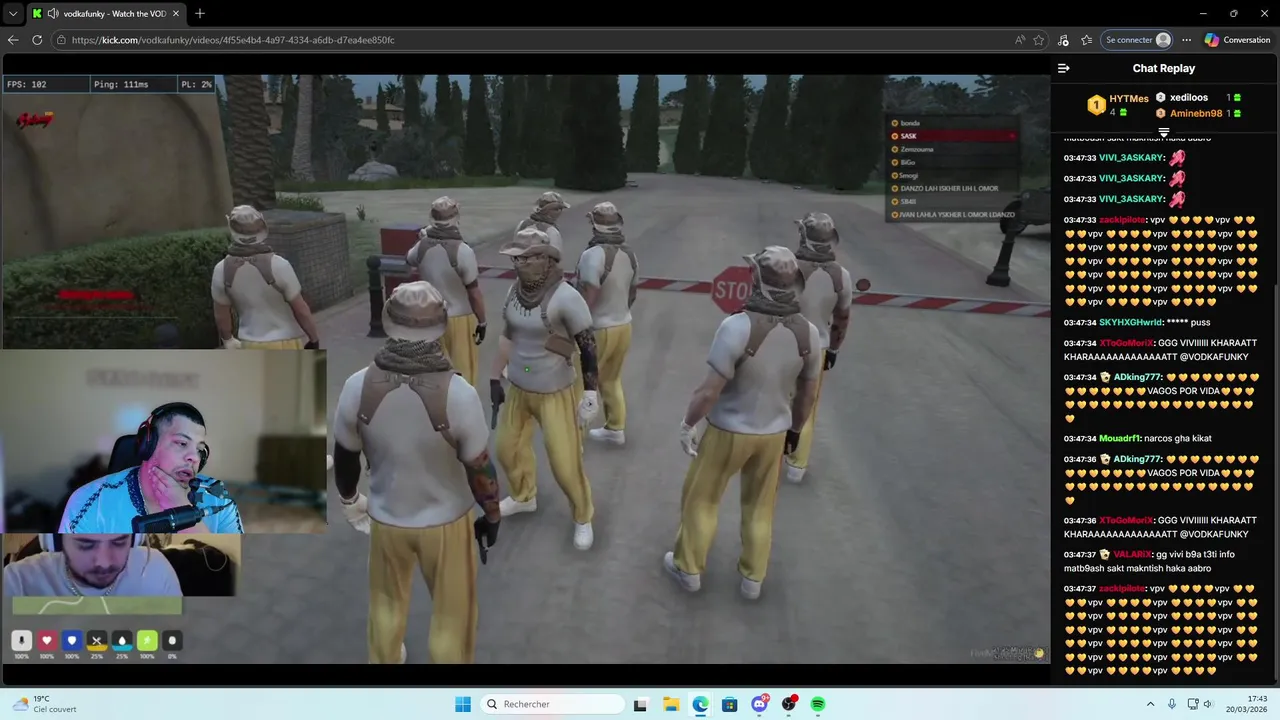This screenshot has width=1280, height=720.
Task: Open the browser extensions icon
Action: 1063,40
